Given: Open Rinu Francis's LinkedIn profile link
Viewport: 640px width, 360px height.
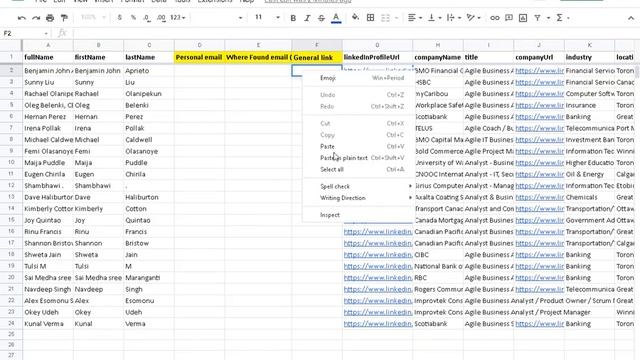Looking at the screenshot, I should click(378, 231).
